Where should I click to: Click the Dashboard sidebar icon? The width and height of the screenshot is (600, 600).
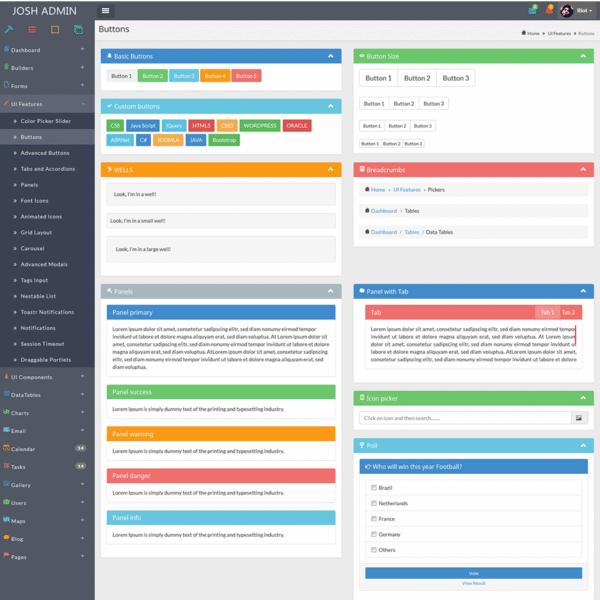(x=7, y=49)
